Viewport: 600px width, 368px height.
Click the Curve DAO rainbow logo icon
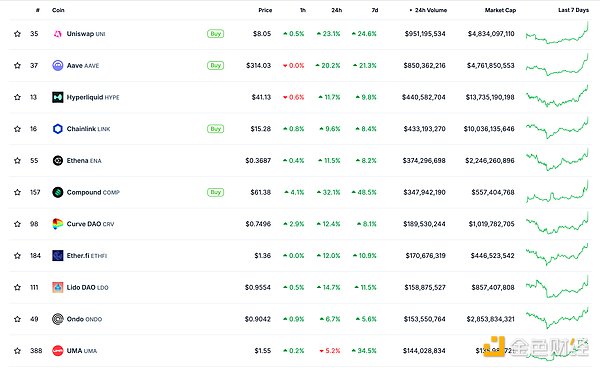(57, 224)
